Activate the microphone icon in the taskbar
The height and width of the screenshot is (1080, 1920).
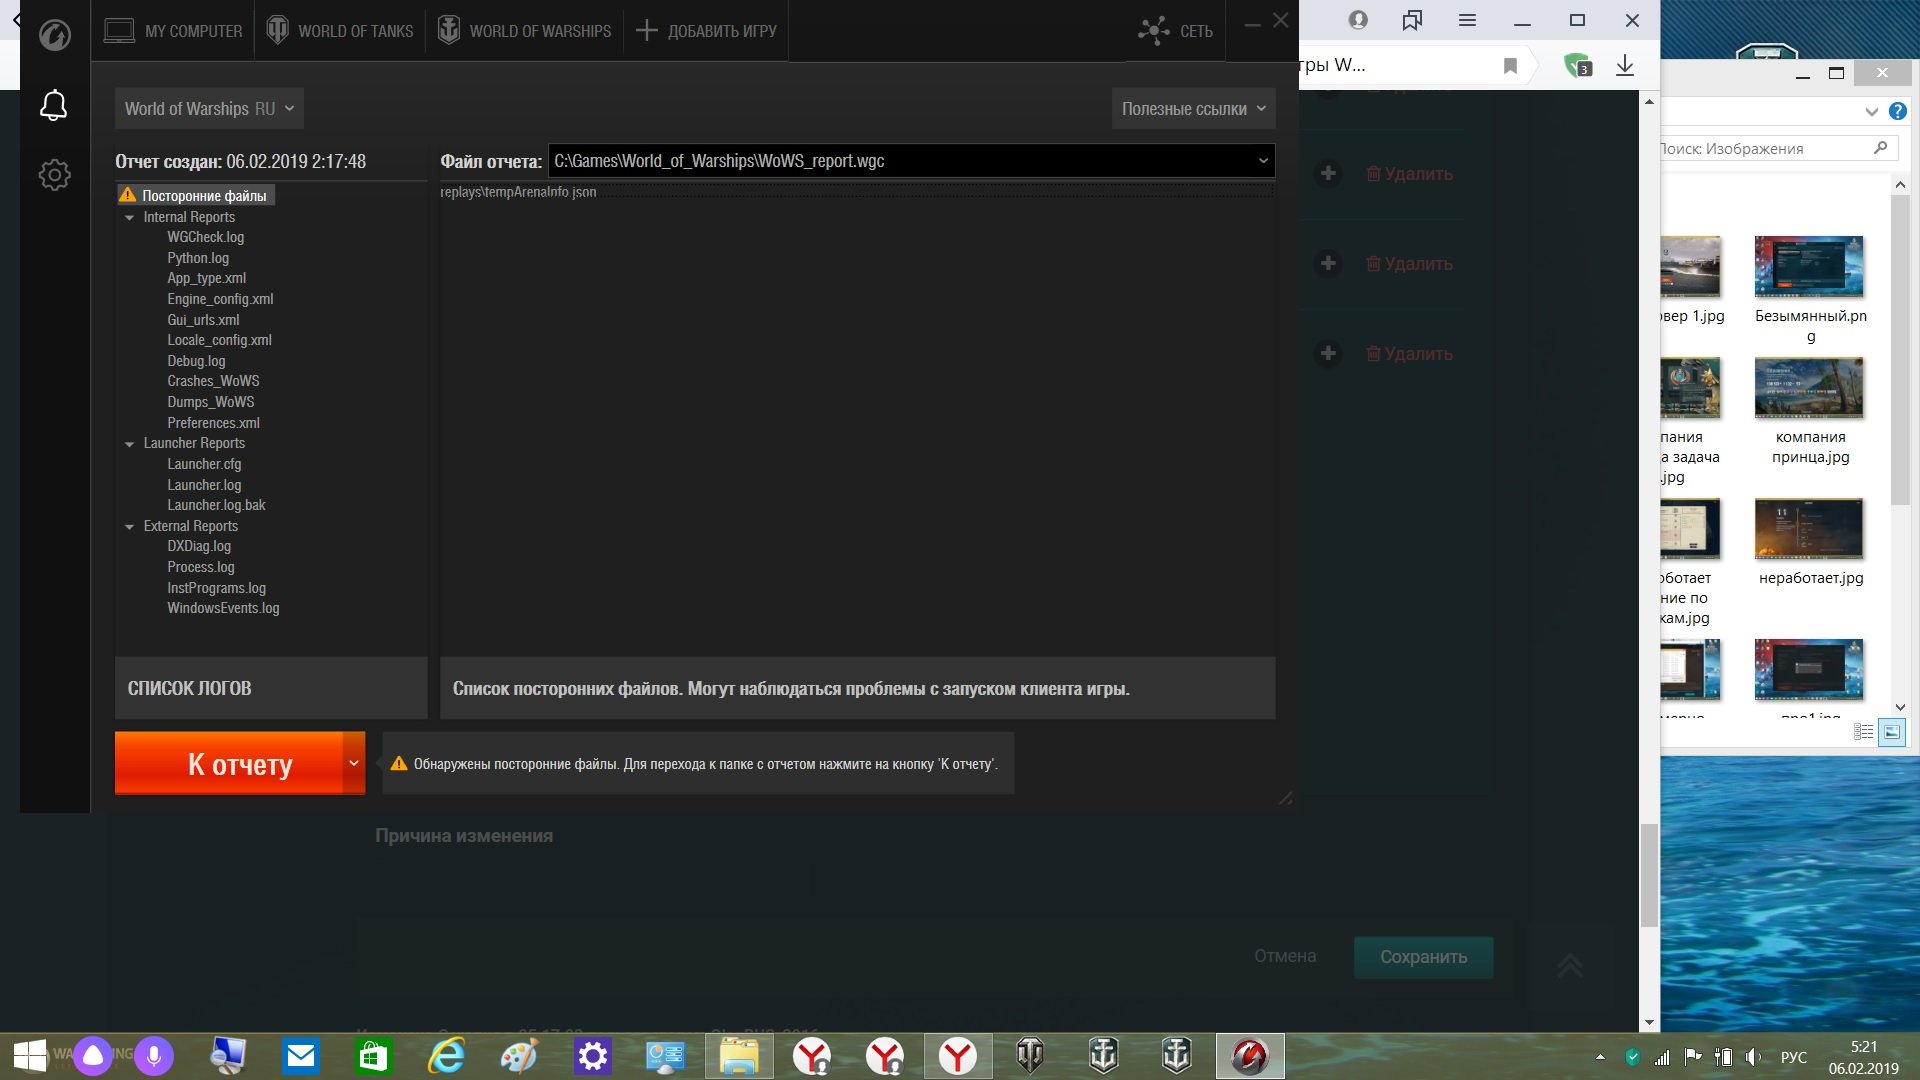[154, 1056]
